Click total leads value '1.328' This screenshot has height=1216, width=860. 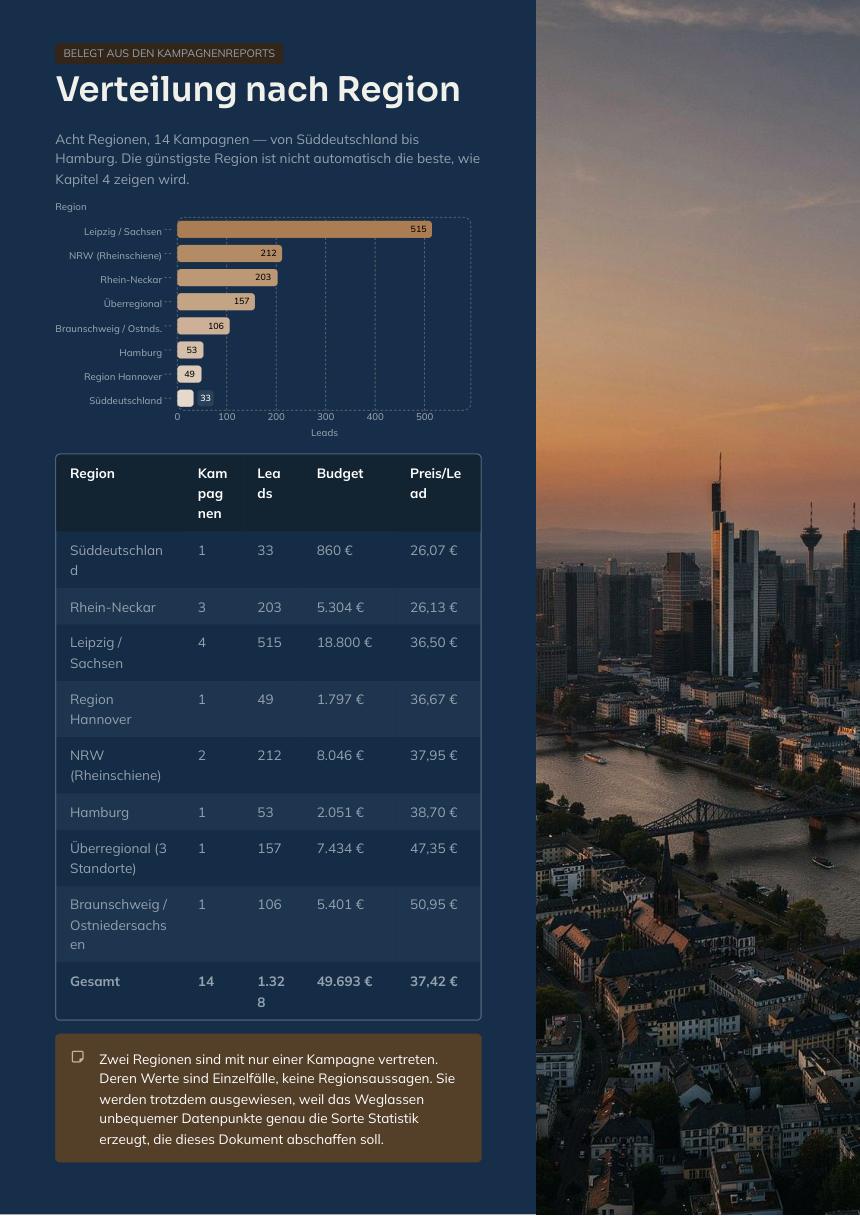[270, 991]
